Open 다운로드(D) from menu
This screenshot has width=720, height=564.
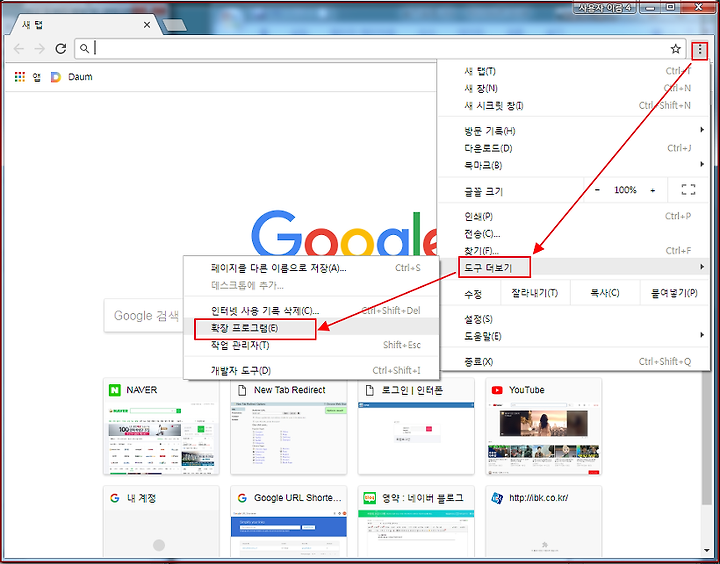click(x=574, y=148)
